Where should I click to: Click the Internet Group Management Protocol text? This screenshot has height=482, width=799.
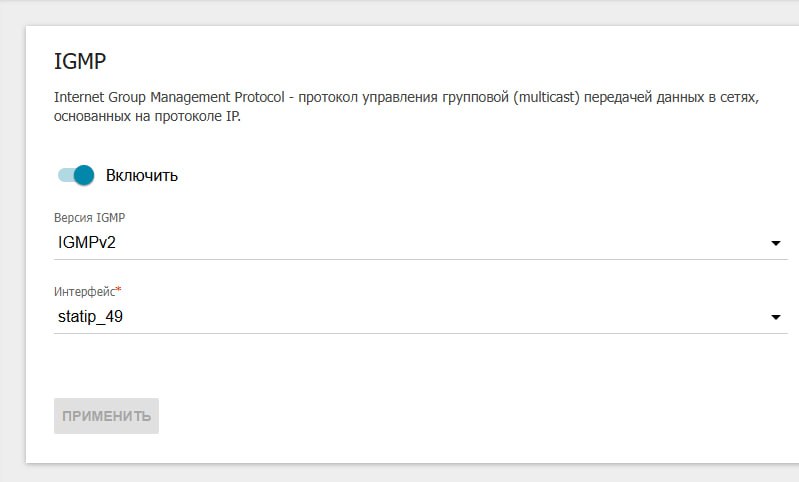(x=169, y=97)
